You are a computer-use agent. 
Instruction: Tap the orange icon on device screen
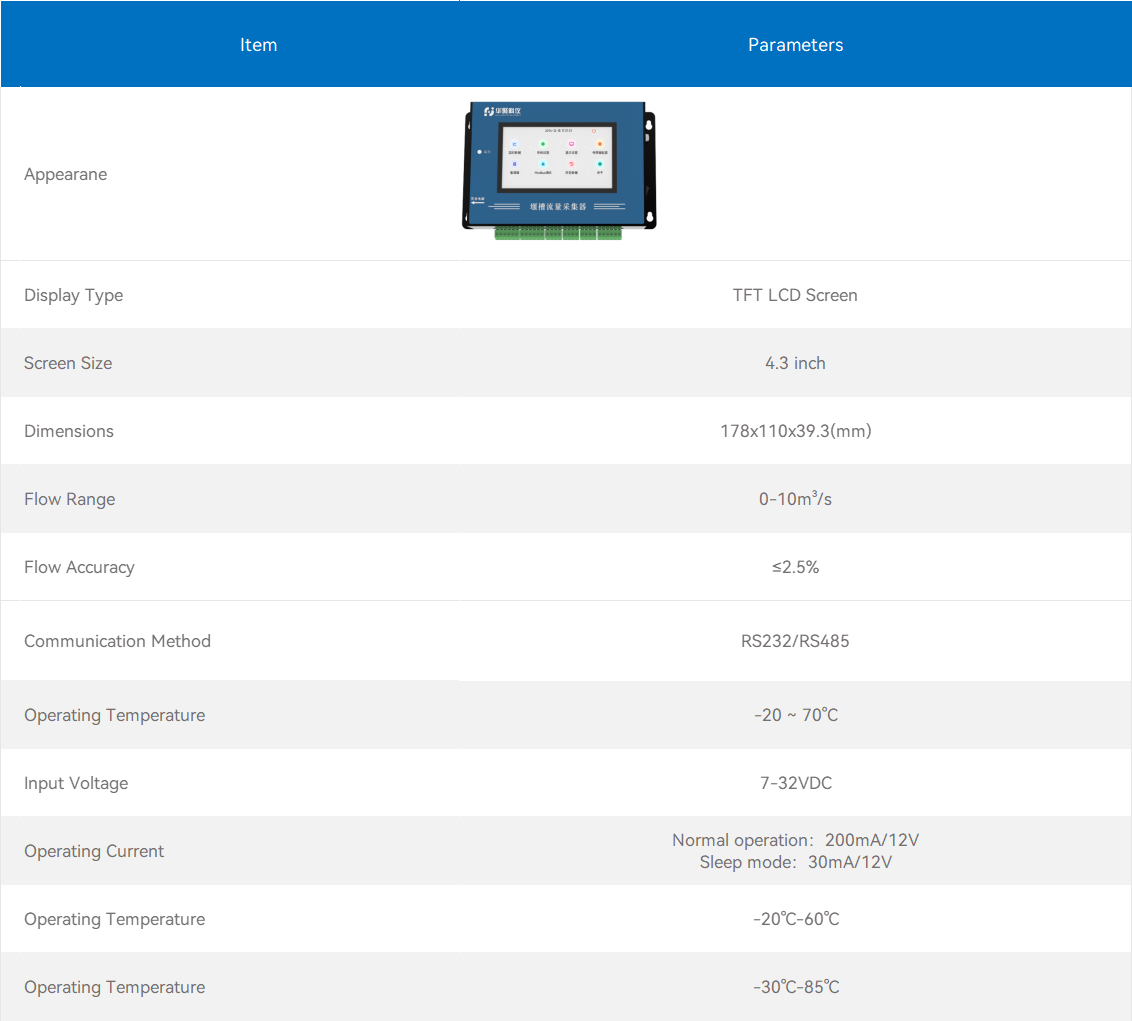coord(600,144)
